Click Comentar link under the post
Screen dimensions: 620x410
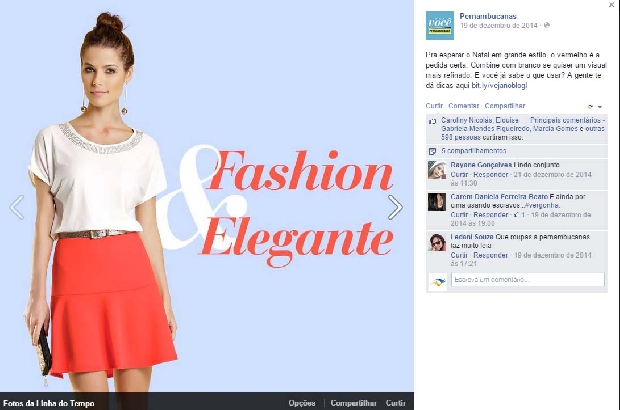click(x=464, y=106)
